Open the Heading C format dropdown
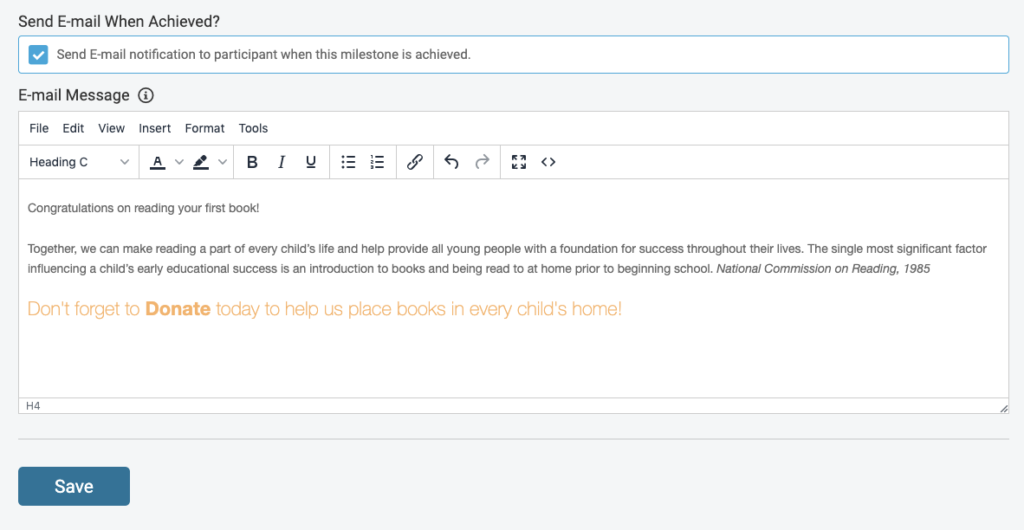Screen dimensions: 1024x530 tap(80, 162)
